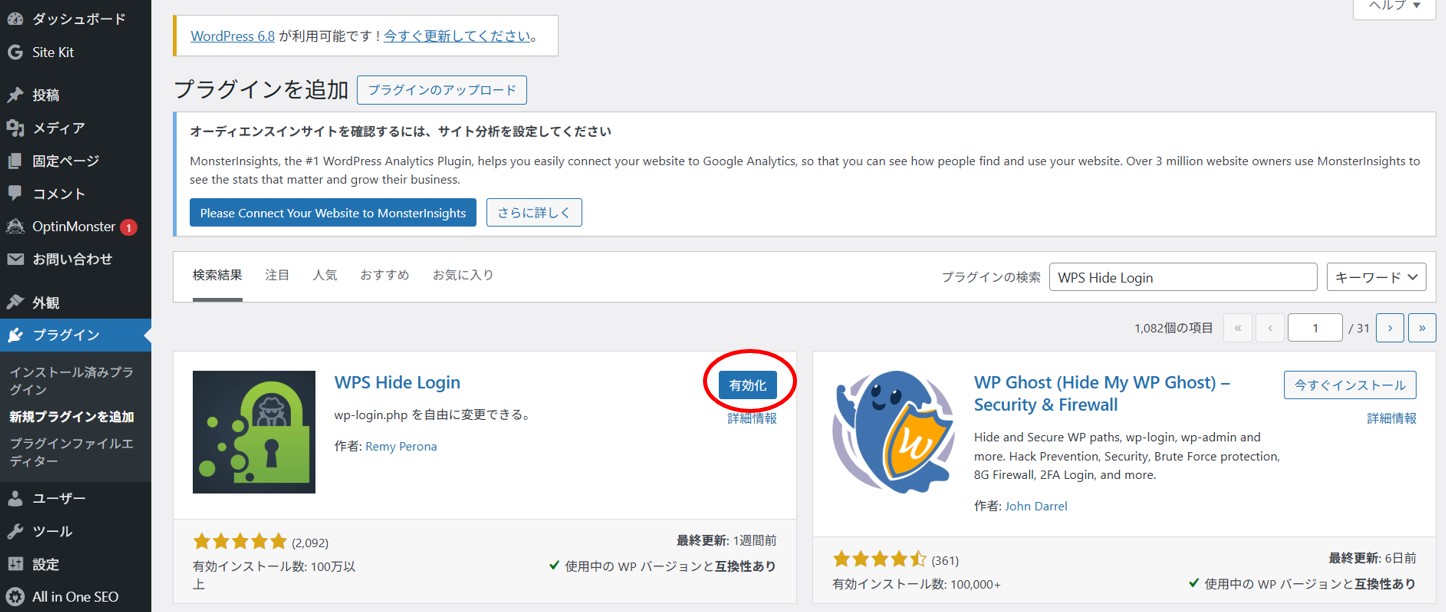Open the キーワード search filter dropdown

point(1376,276)
